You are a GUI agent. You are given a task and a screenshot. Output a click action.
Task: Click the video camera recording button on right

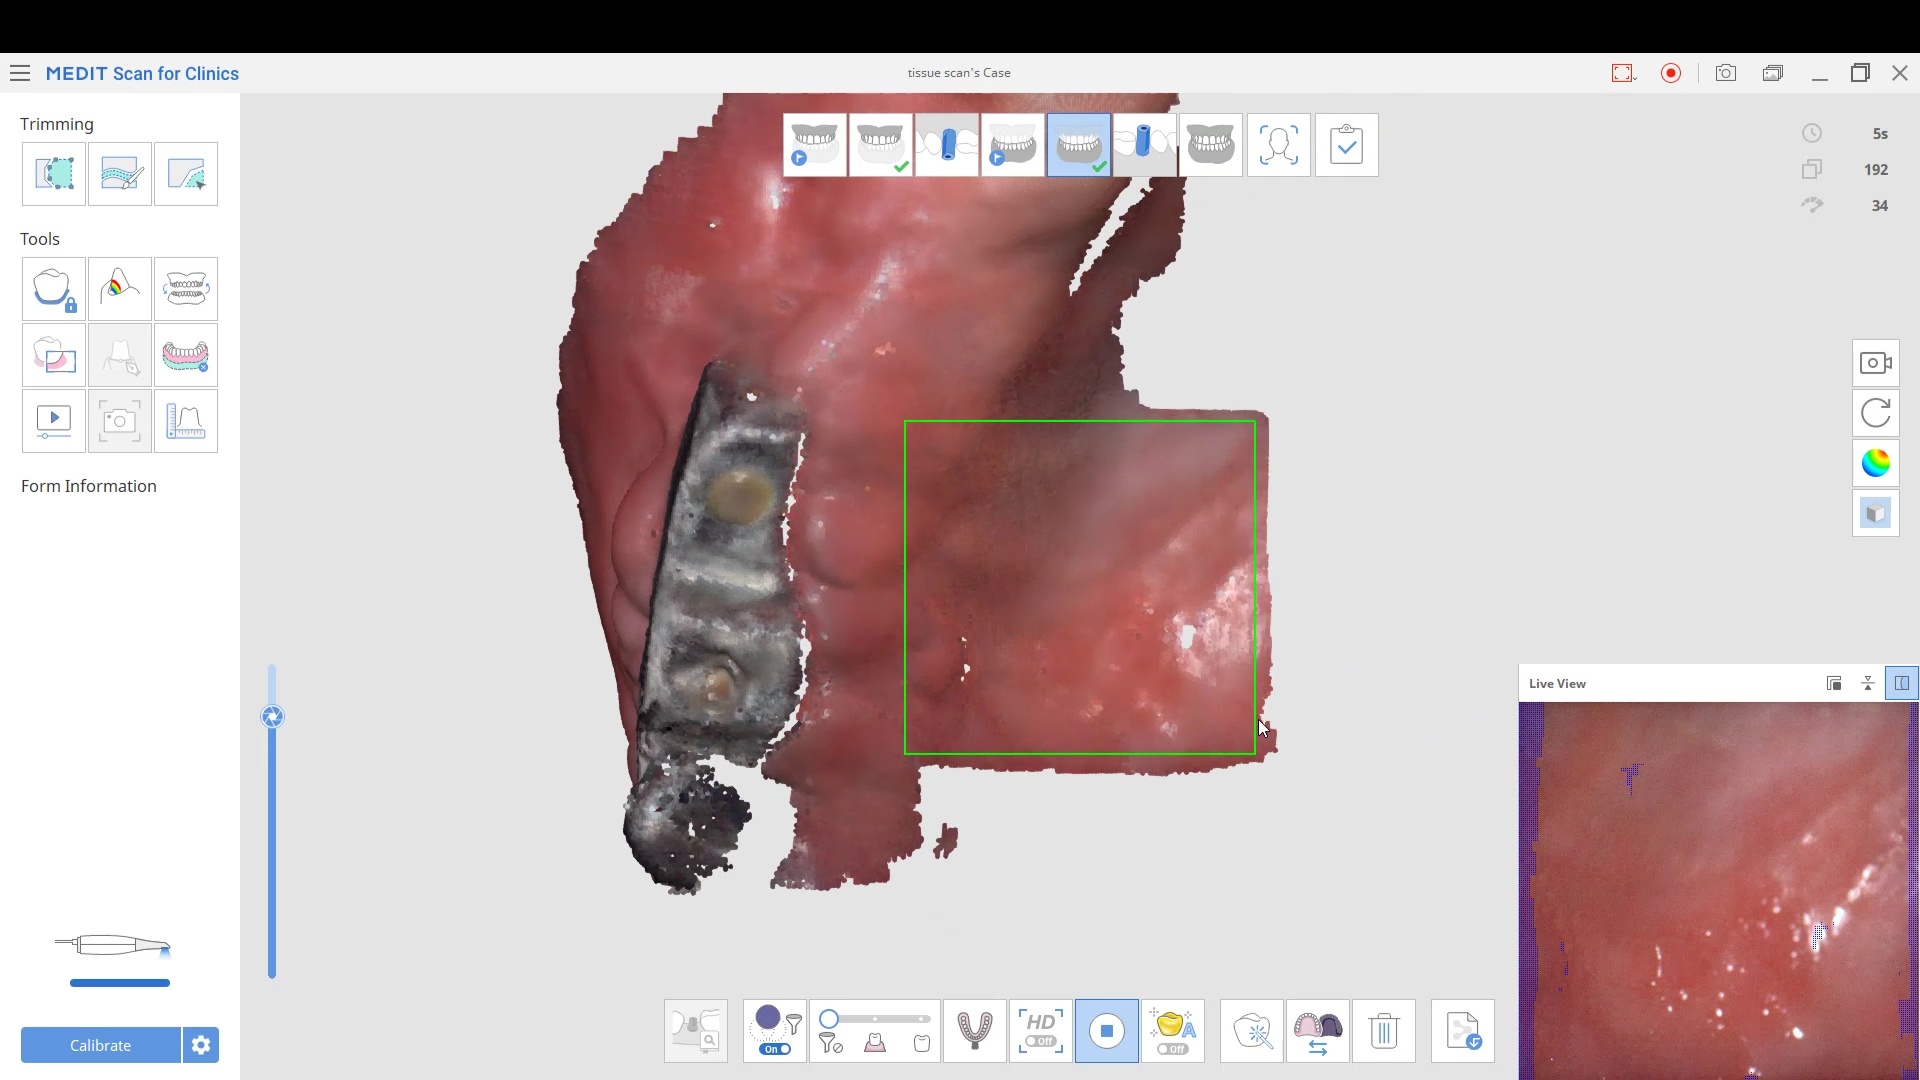pyautogui.click(x=1876, y=363)
